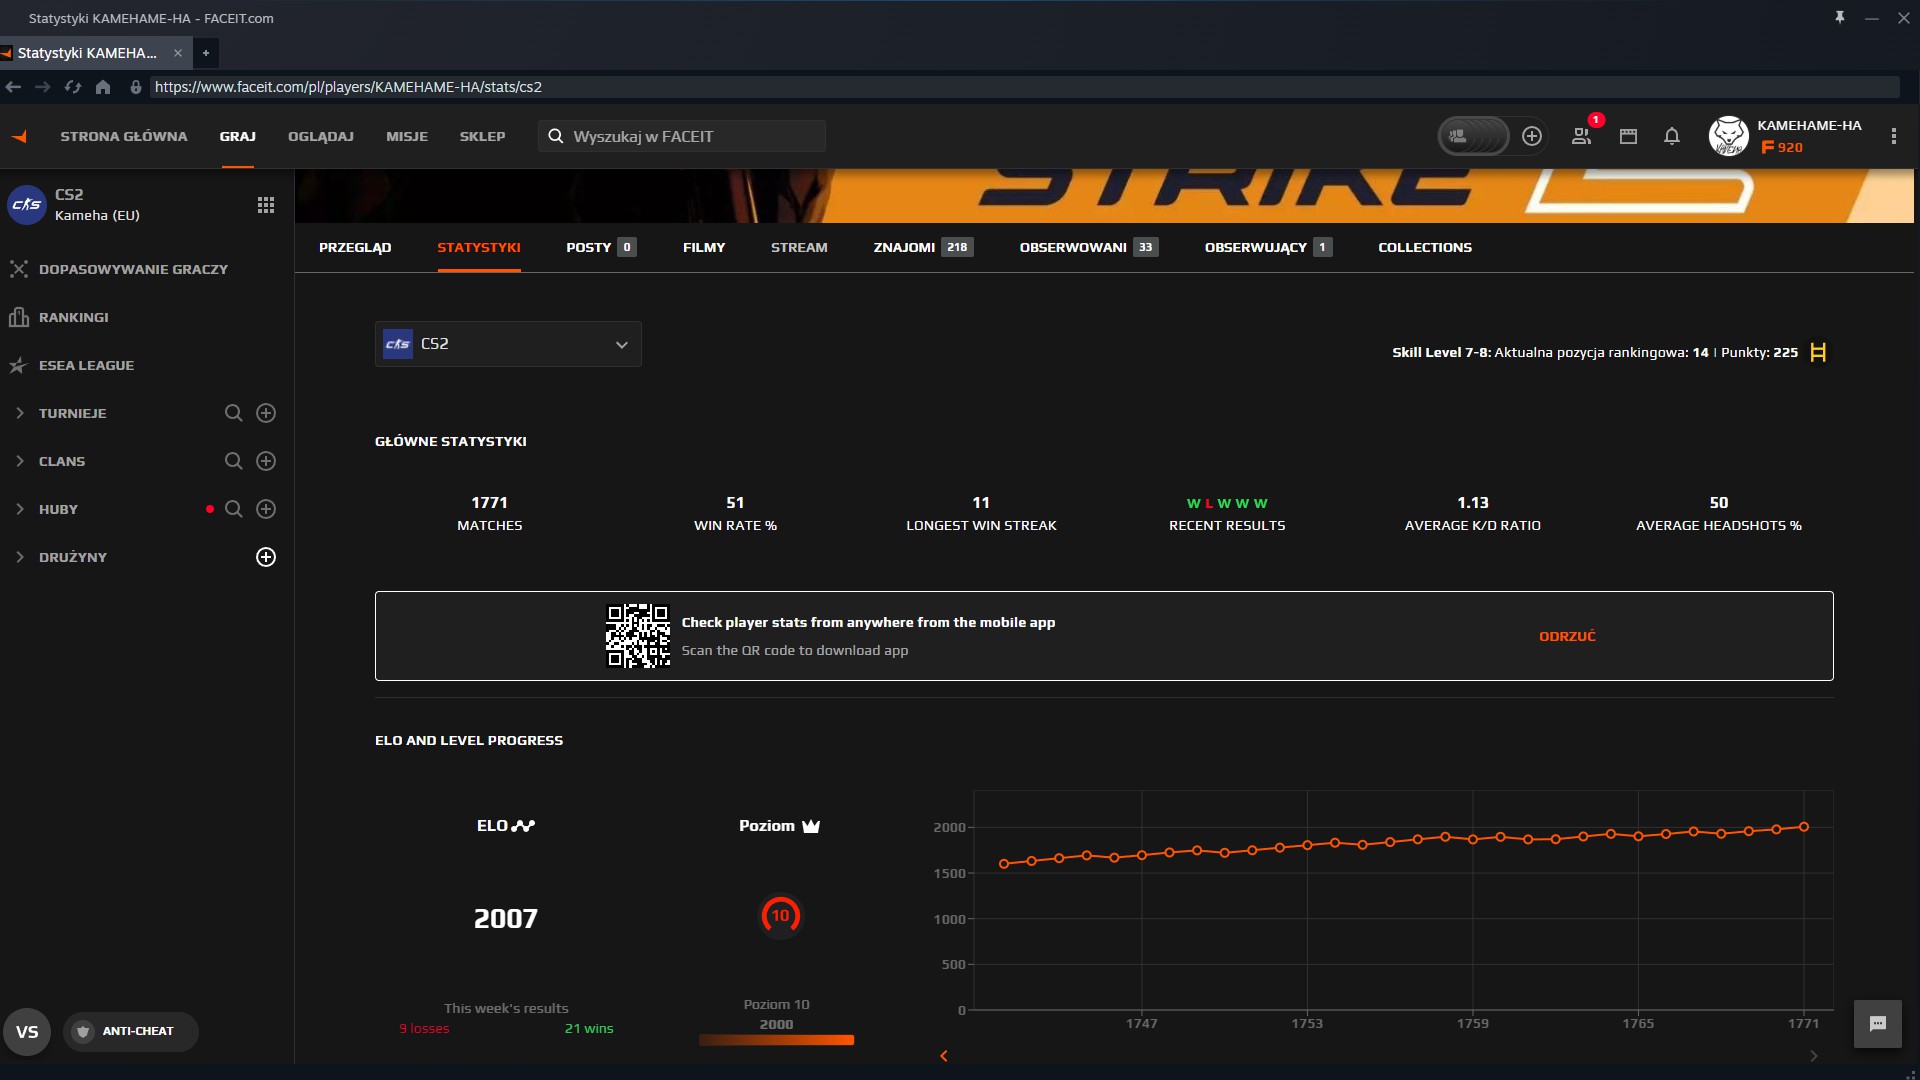Viewport: 1920px width, 1080px height.
Task: Toggle the party switch in the header
Action: coord(1472,136)
